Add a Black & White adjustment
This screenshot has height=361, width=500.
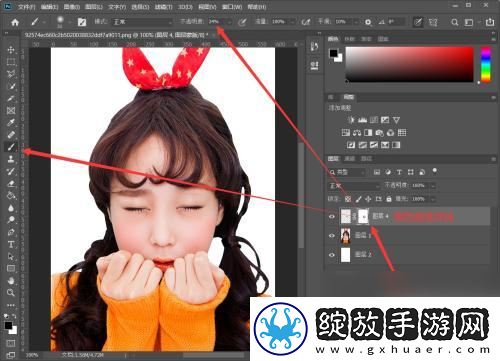pos(368,133)
